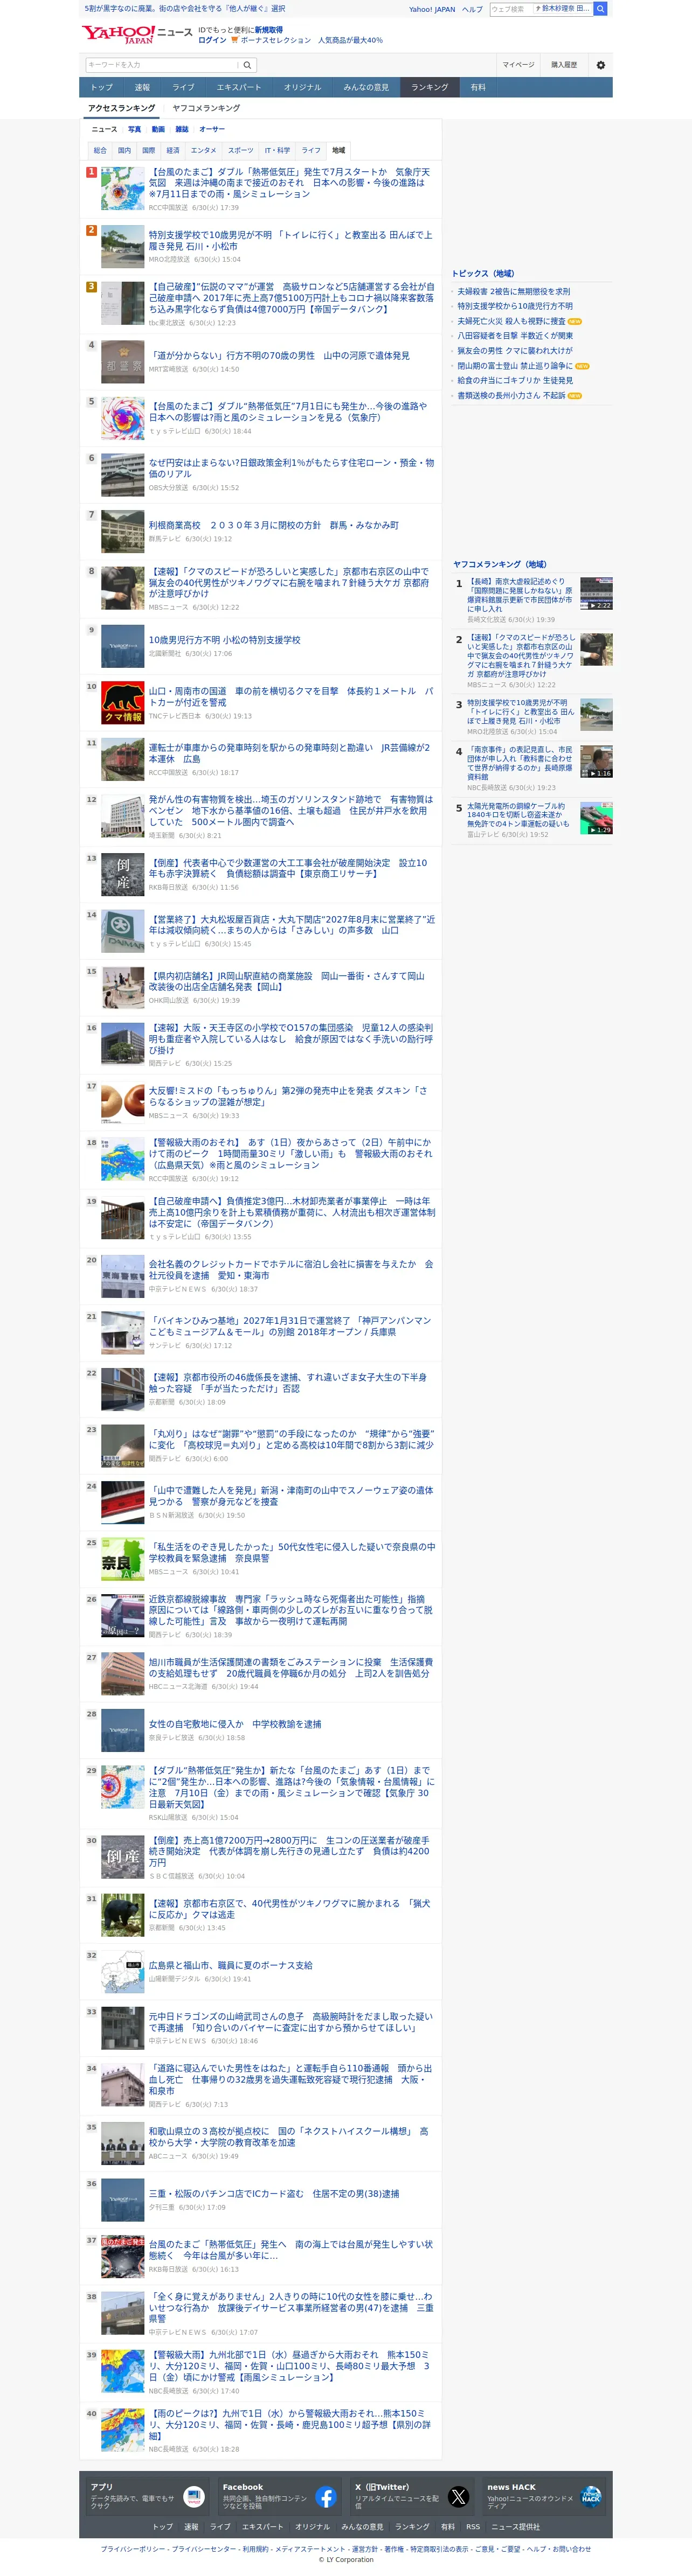Click the top promo headline about 5割が黒字なのに廃業

184,8
